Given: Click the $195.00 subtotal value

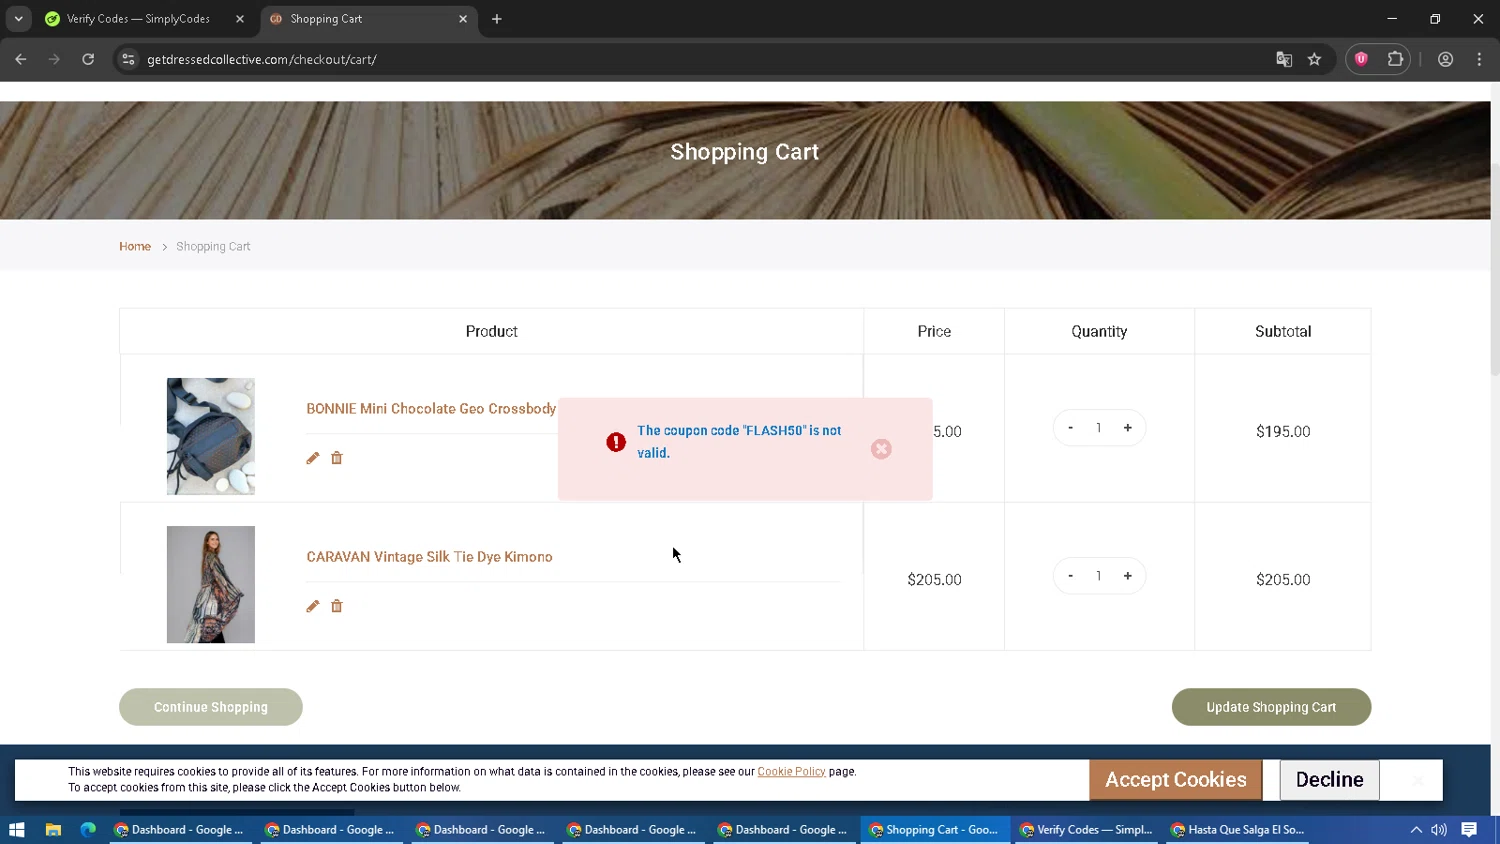Looking at the screenshot, I should (x=1283, y=432).
